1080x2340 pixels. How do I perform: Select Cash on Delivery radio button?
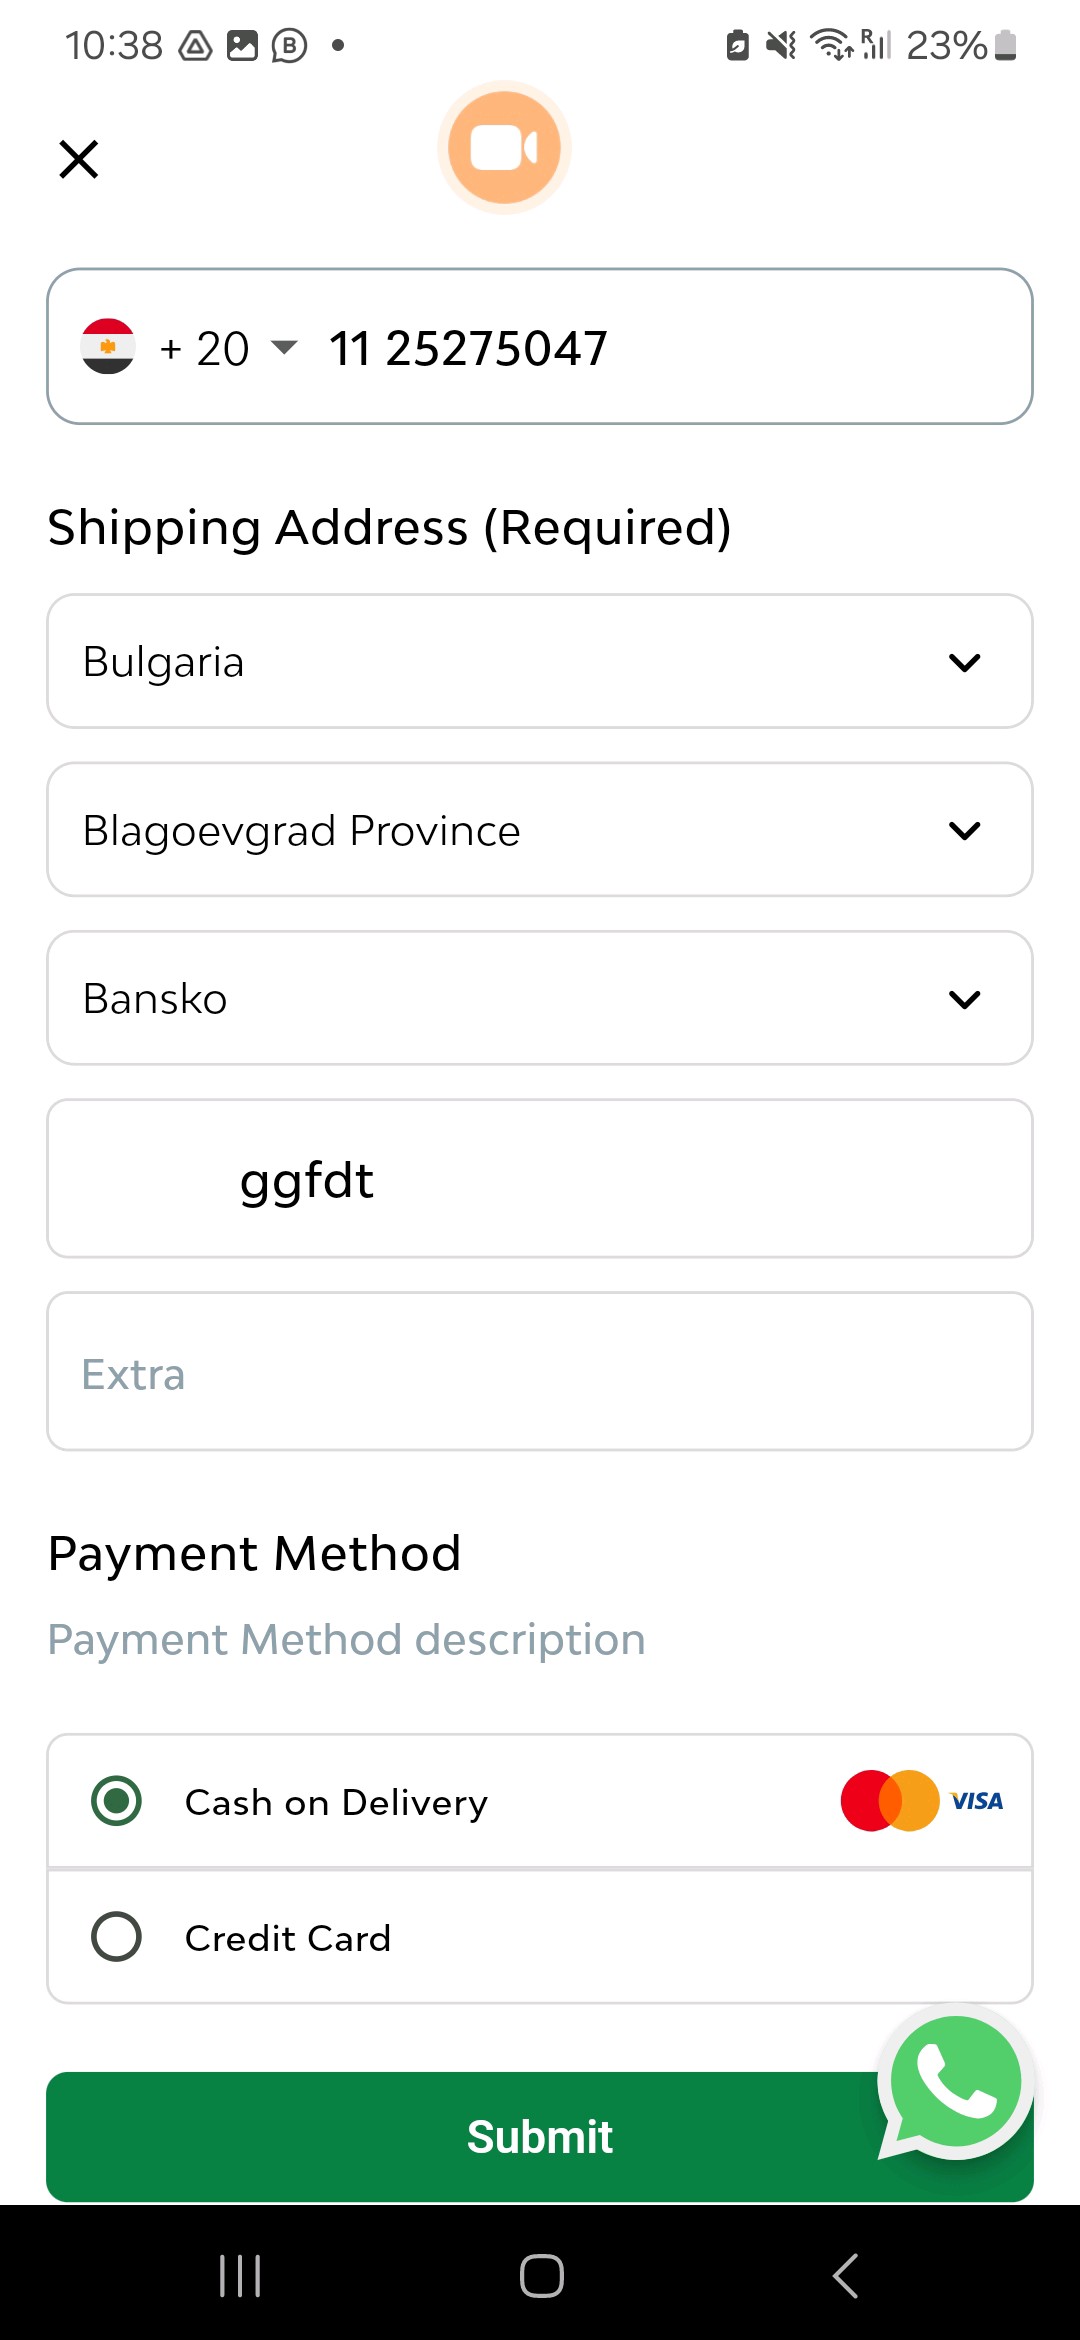117,1801
